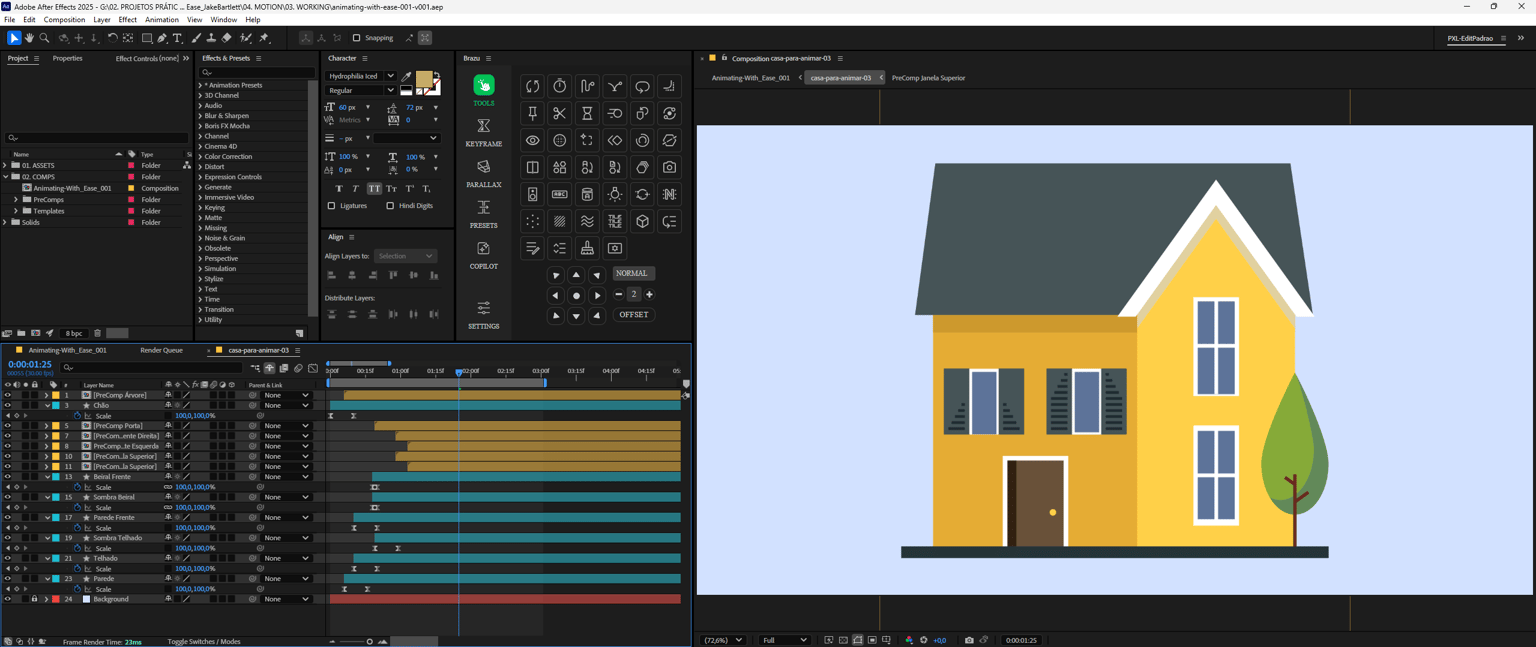This screenshot has width=1536, height=647.
Task: Open Brazu KEYFRAME section
Action: click(x=484, y=132)
